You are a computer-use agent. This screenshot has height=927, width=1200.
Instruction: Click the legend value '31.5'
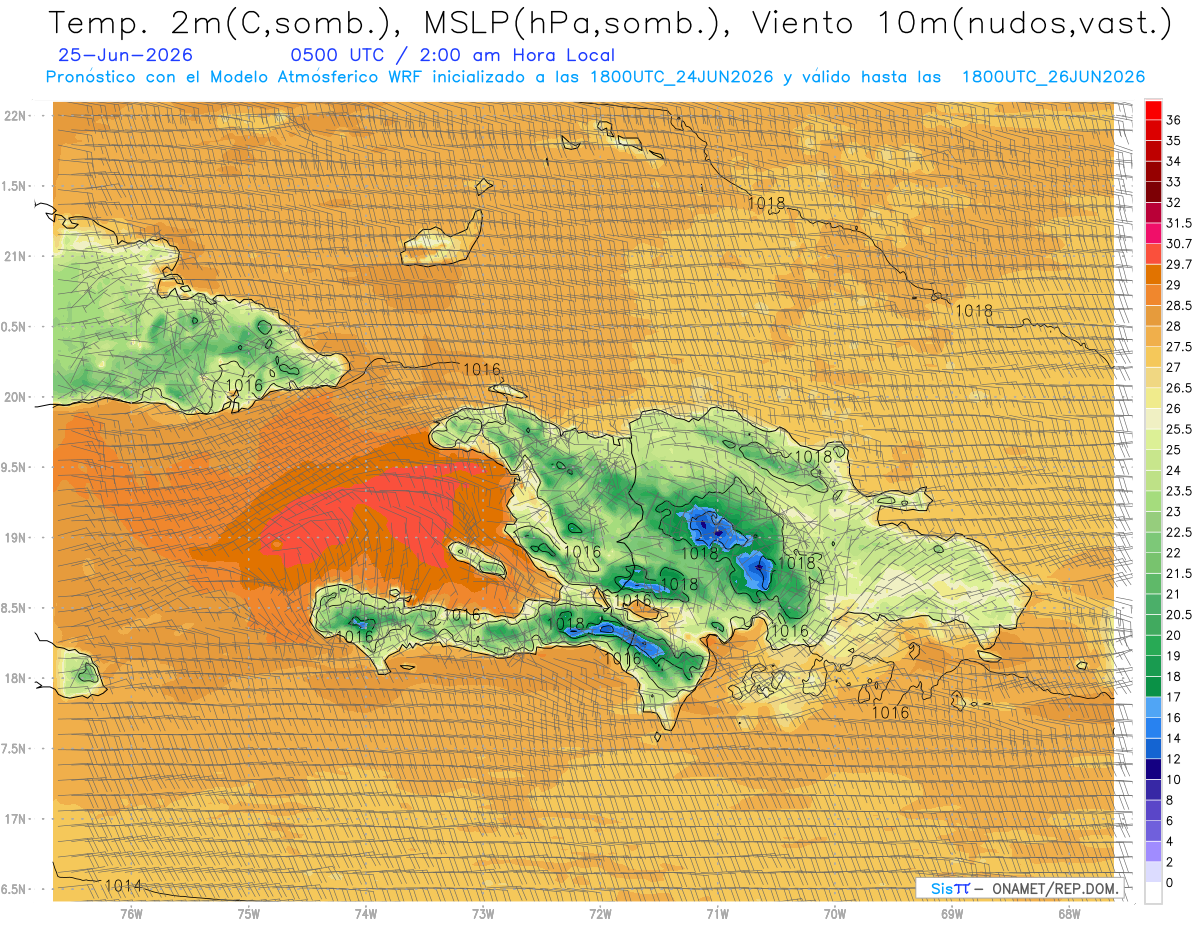point(1178,223)
